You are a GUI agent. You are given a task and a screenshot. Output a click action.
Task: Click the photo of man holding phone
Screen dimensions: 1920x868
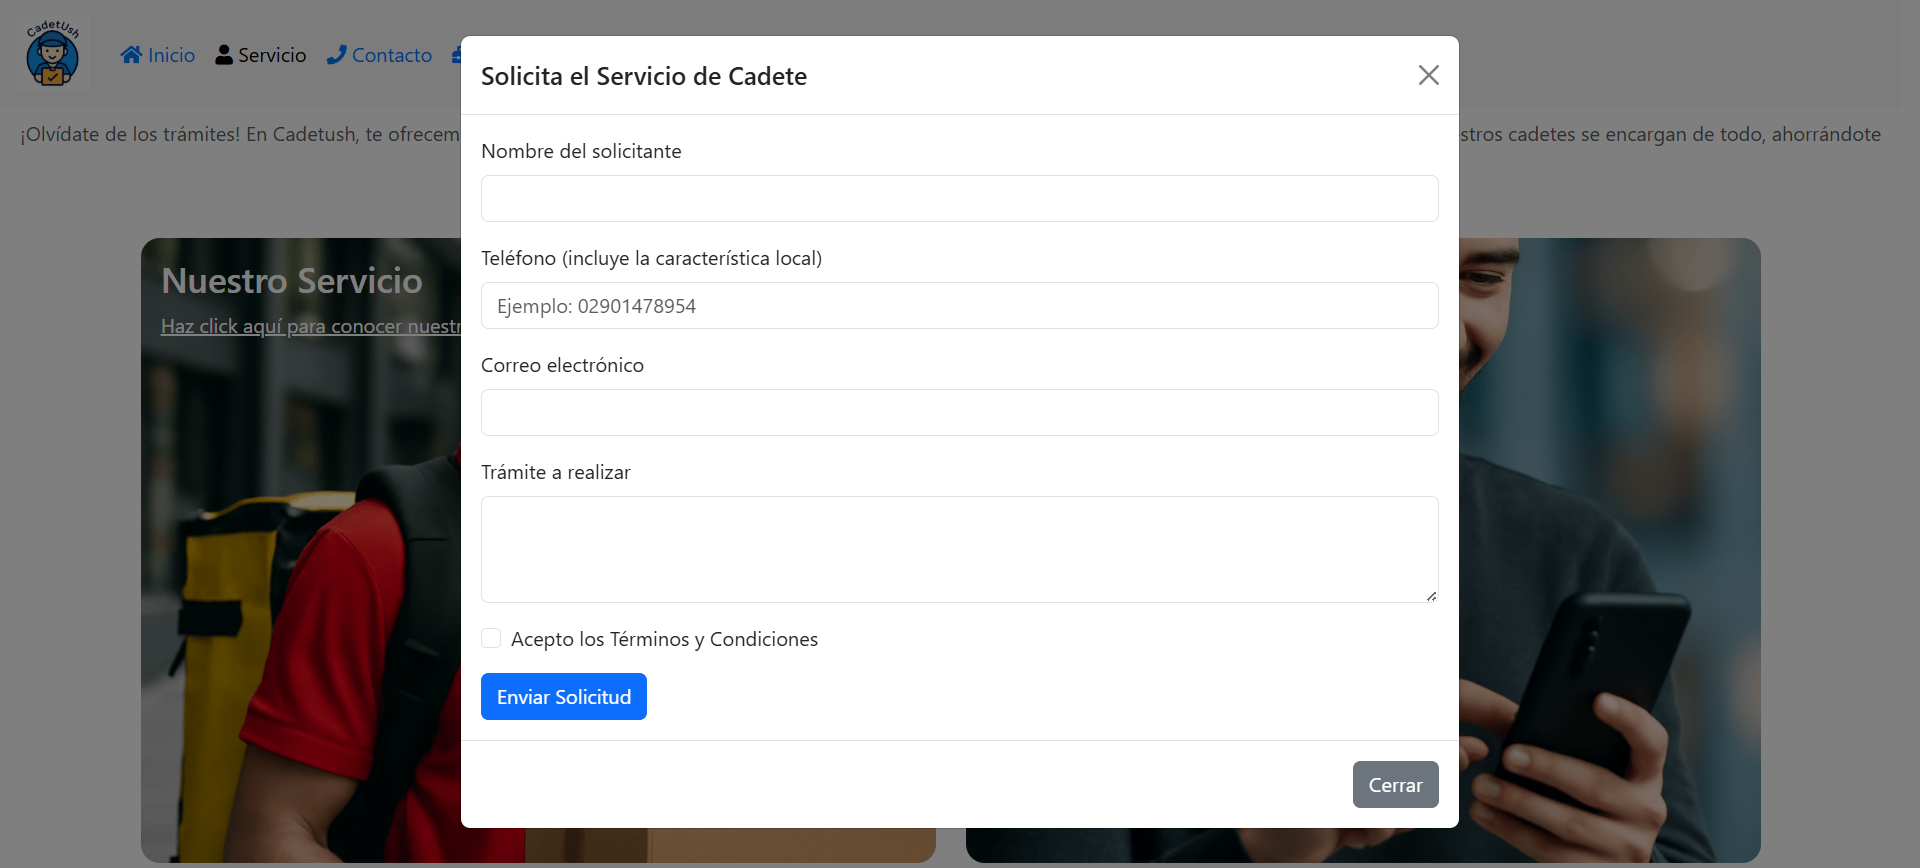pyautogui.click(x=1610, y=550)
